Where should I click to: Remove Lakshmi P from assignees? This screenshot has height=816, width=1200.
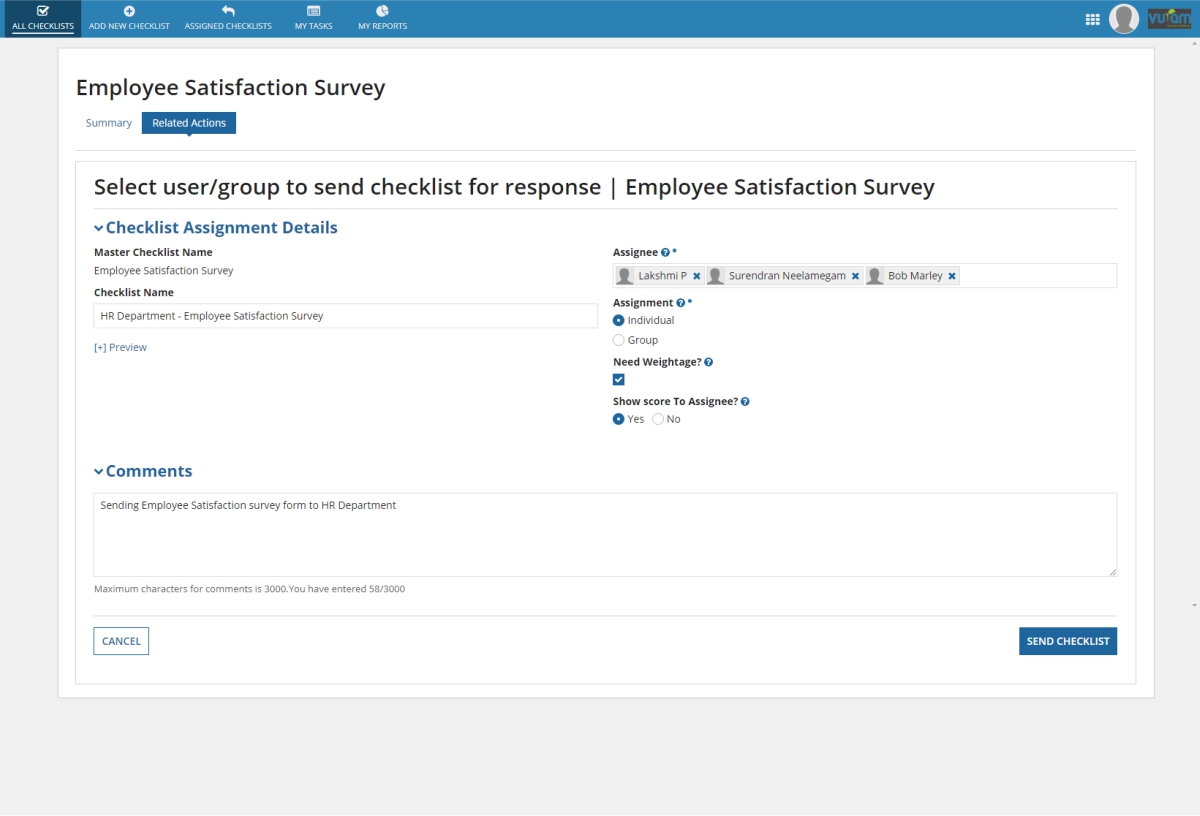pos(697,276)
